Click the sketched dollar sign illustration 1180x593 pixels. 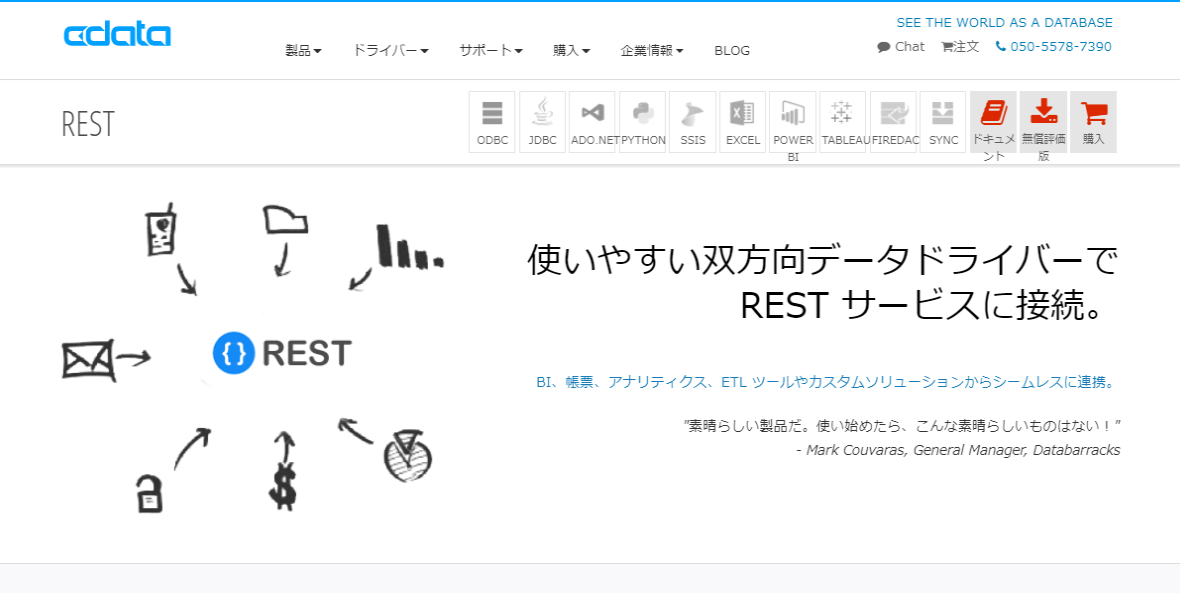283,487
